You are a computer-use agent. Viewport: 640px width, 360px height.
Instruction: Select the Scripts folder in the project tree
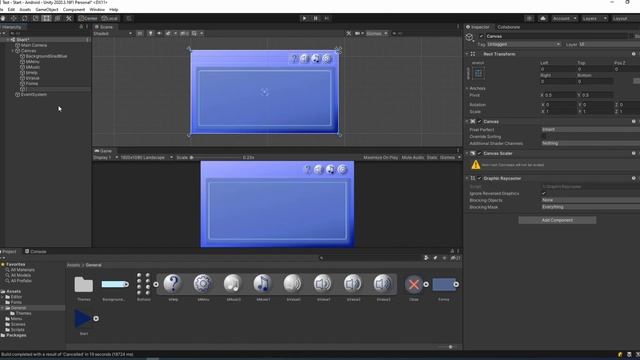click(x=18, y=330)
